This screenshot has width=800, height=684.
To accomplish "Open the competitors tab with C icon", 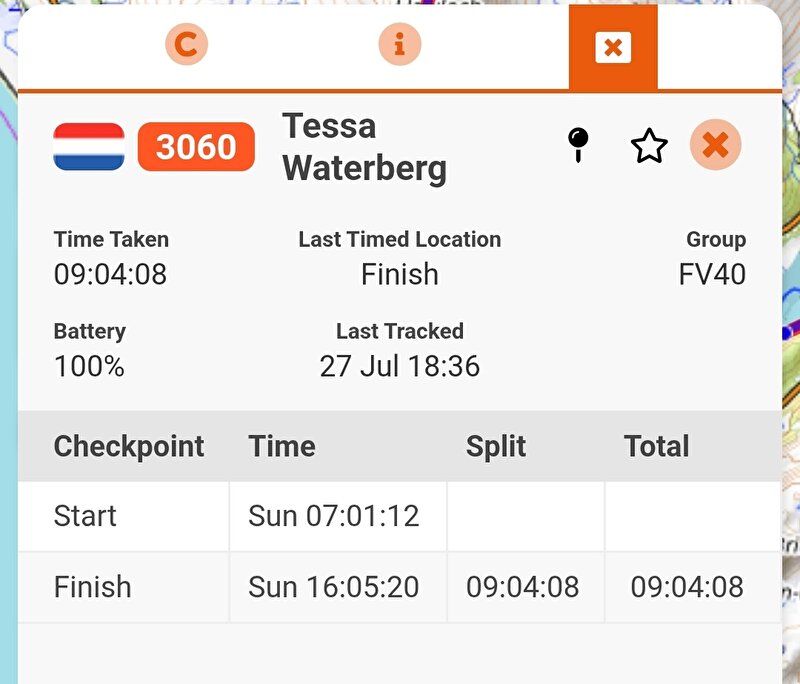I will click(187, 44).
